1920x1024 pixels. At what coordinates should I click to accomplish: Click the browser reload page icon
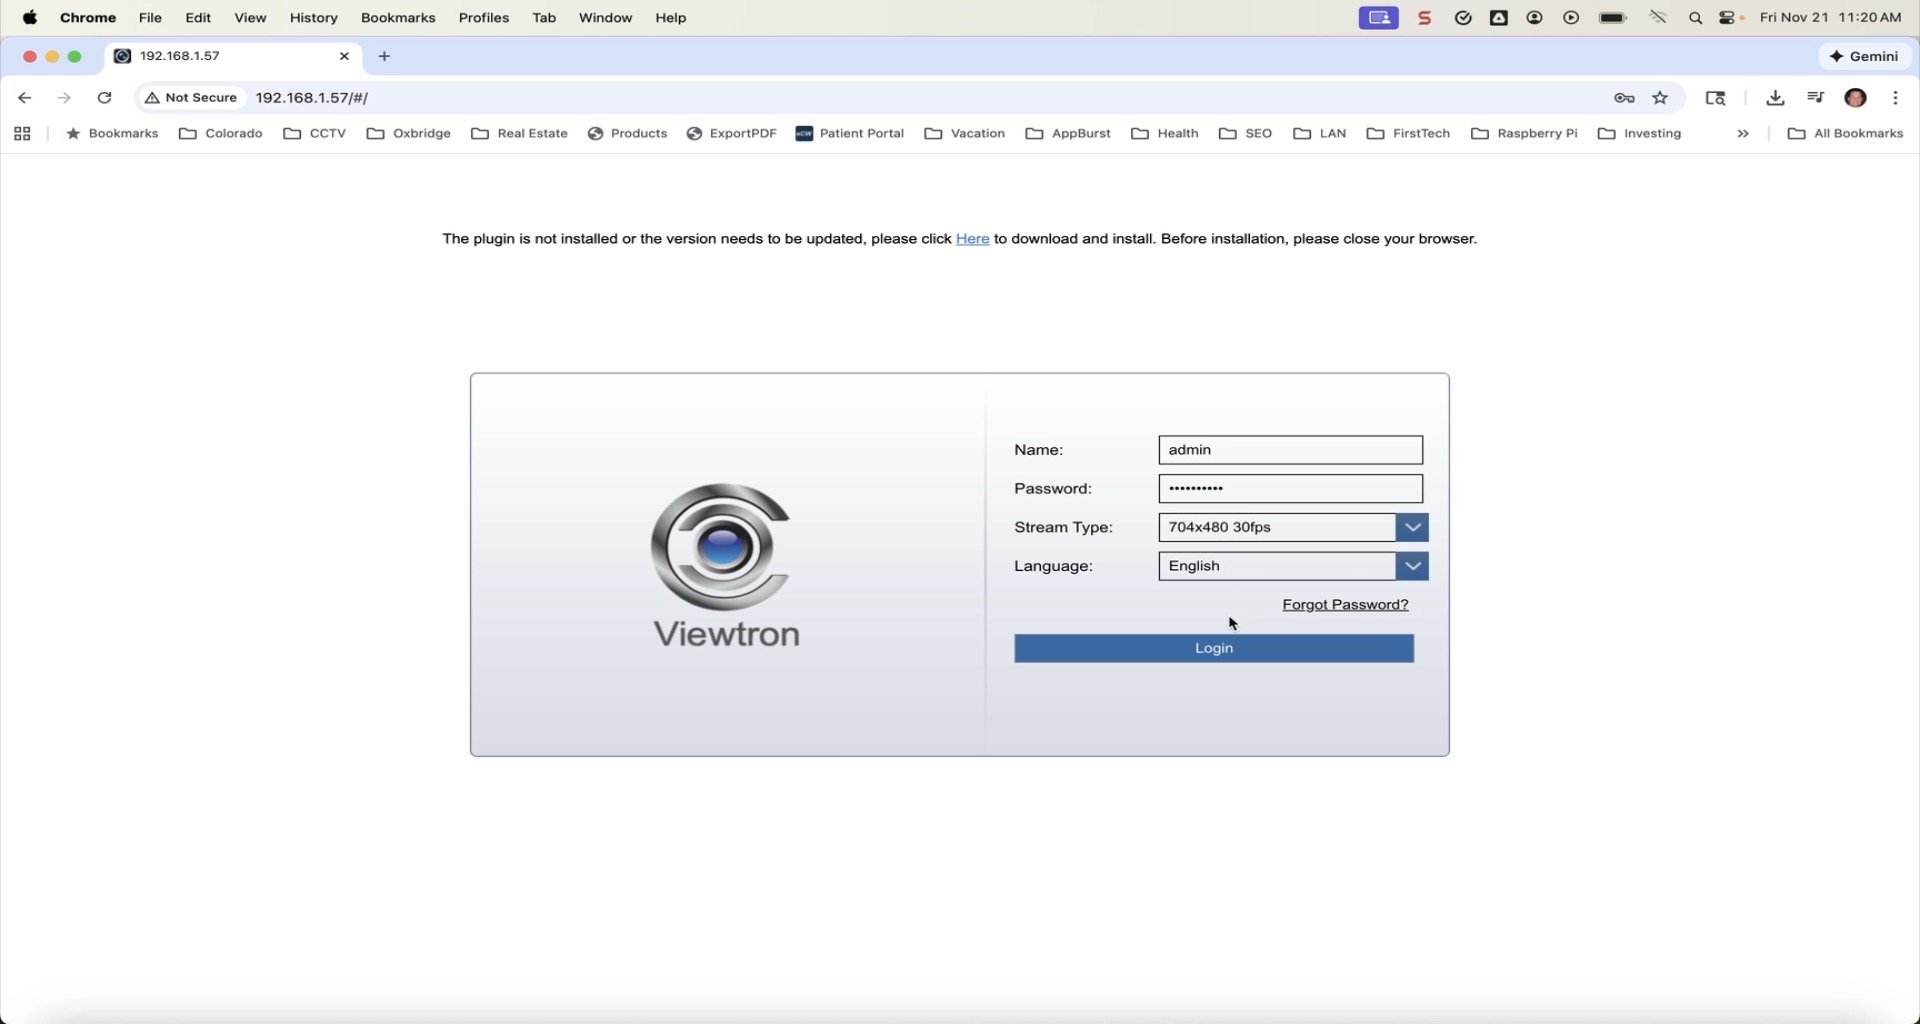click(105, 98)
